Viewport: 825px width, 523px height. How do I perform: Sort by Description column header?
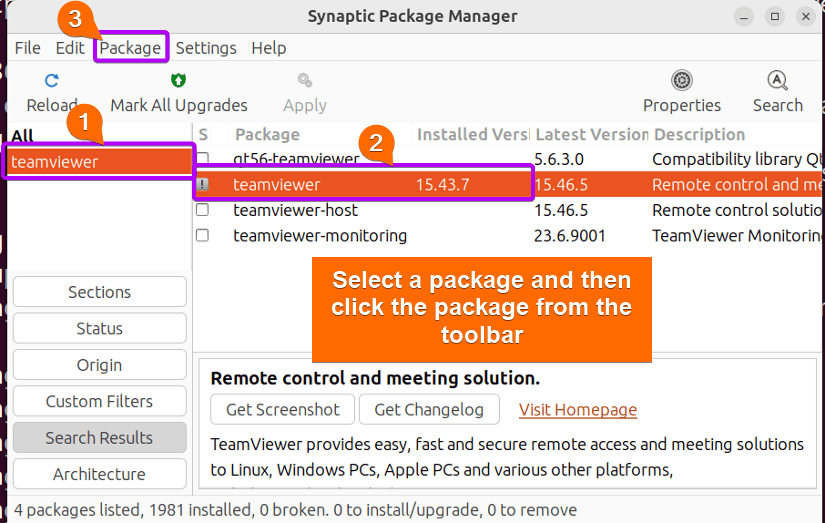click(699, 135)
